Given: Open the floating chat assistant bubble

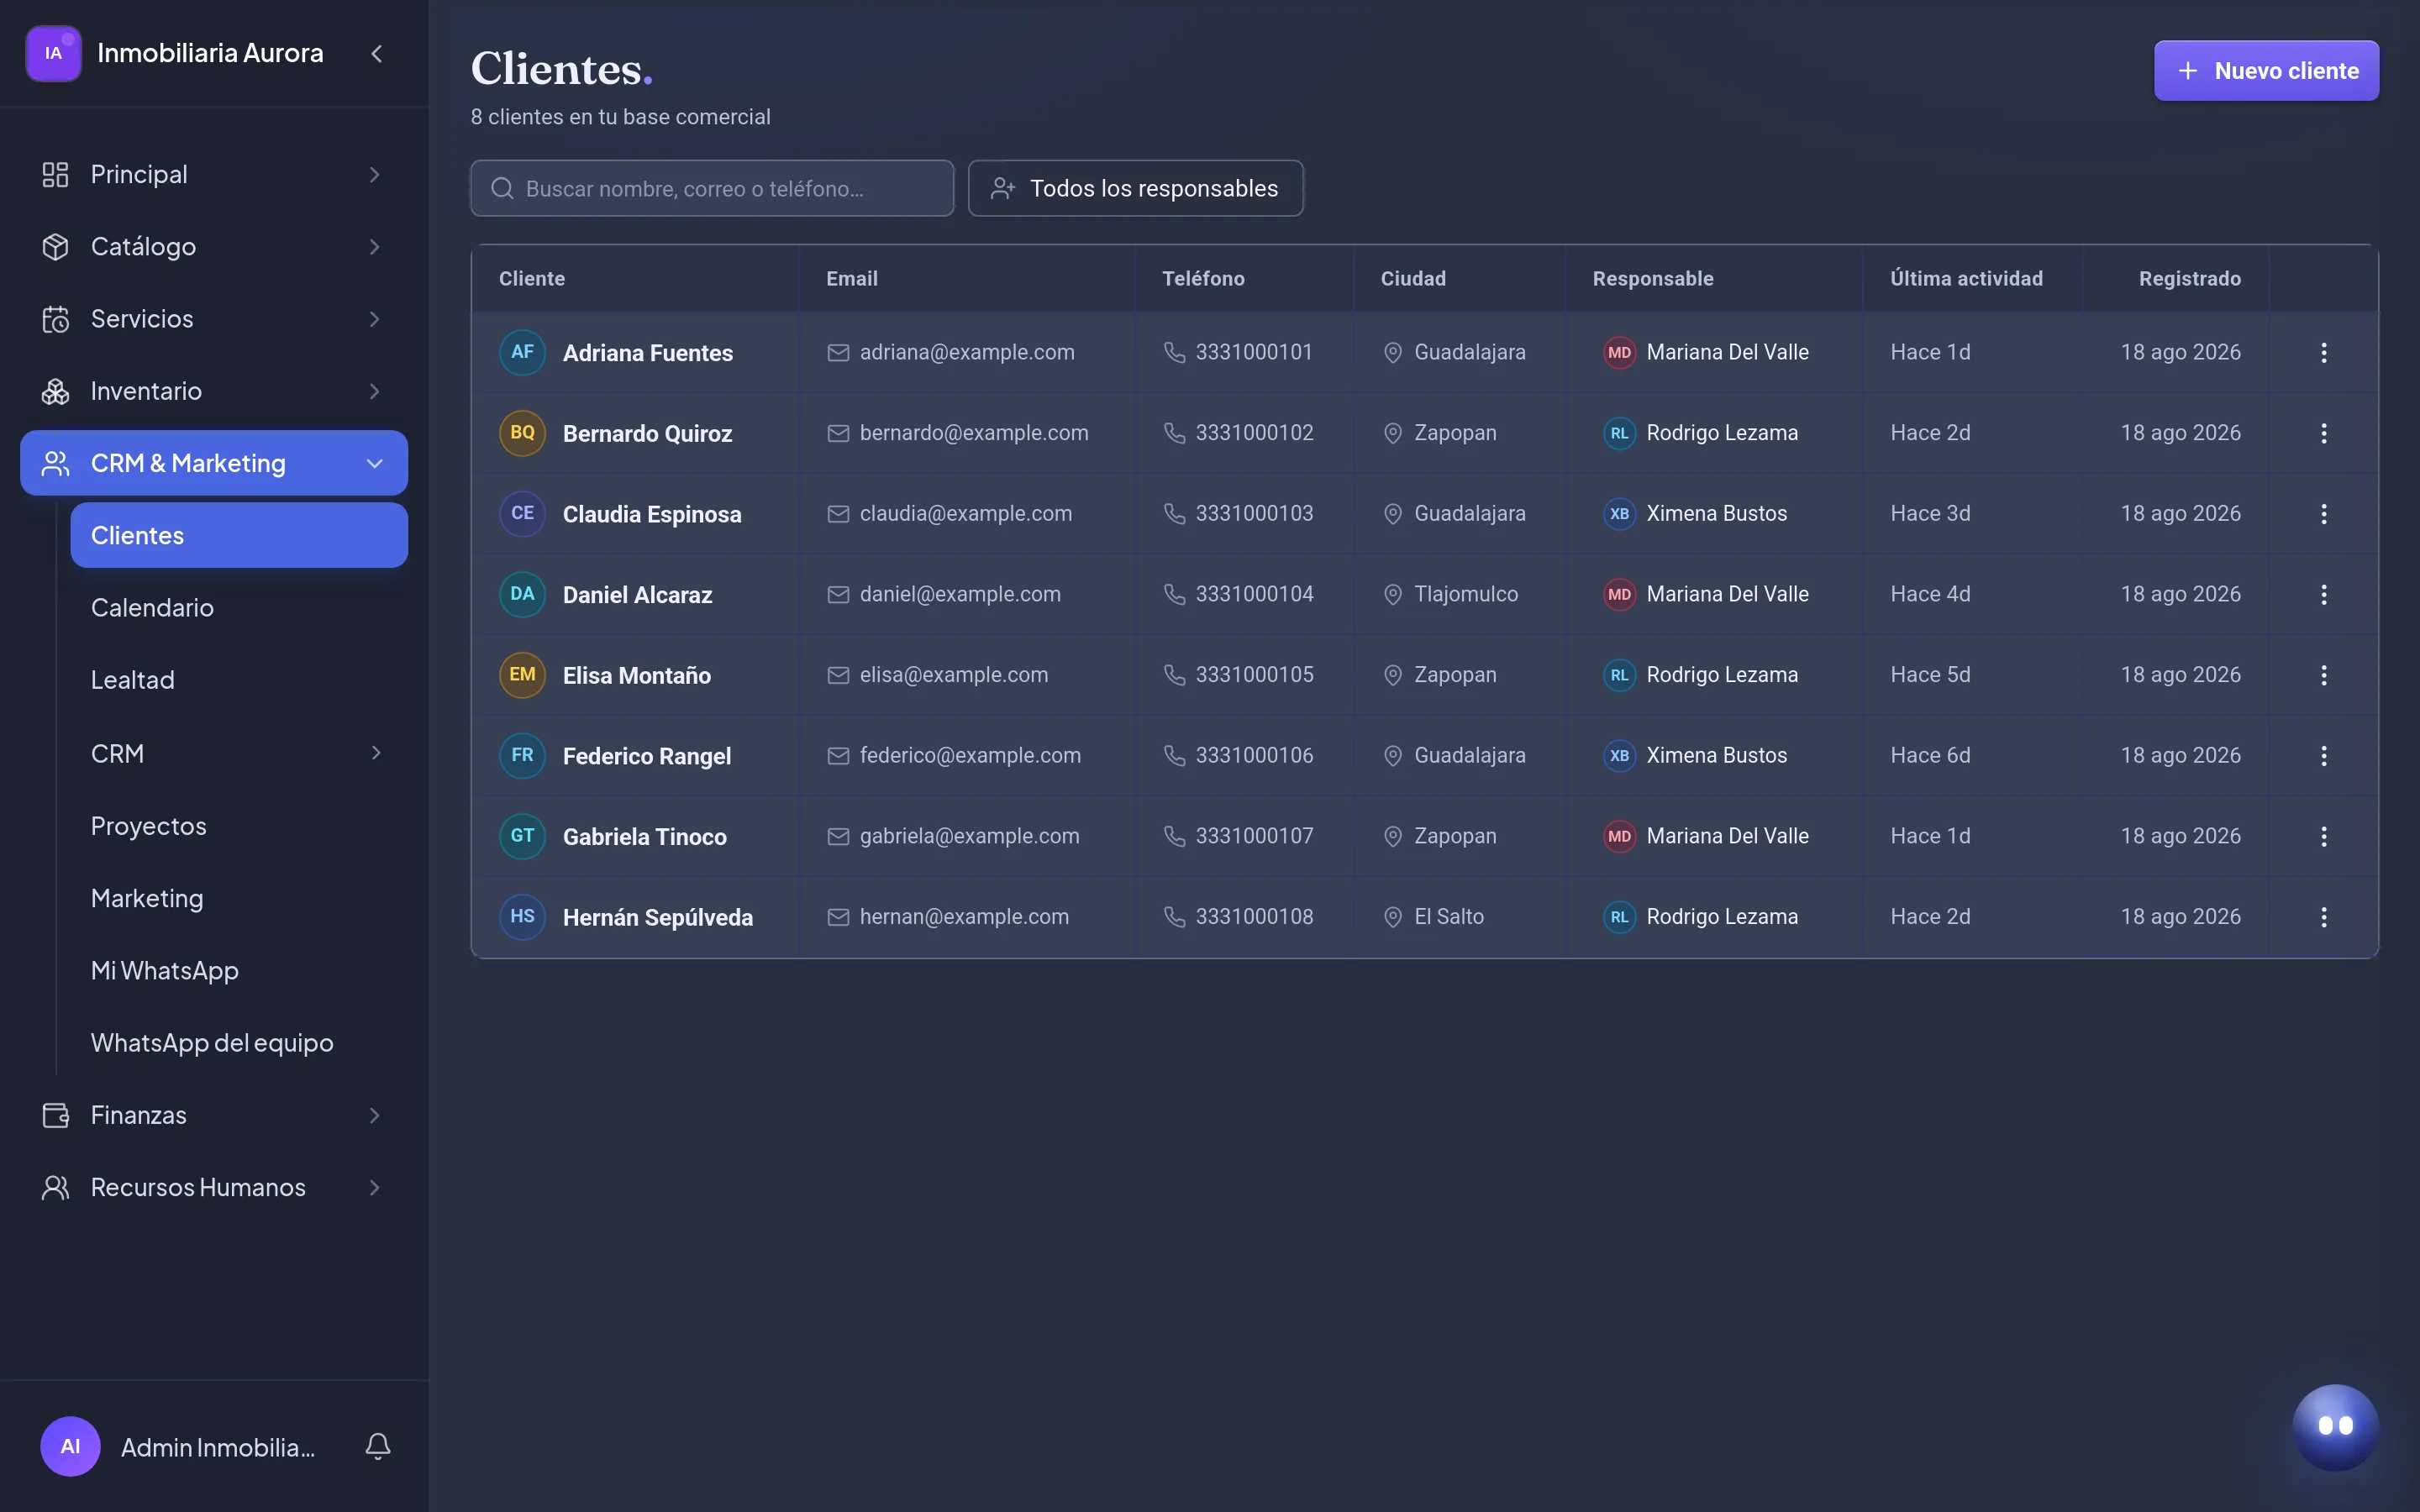Looking at the screenshot, I should point(2335,1426).
